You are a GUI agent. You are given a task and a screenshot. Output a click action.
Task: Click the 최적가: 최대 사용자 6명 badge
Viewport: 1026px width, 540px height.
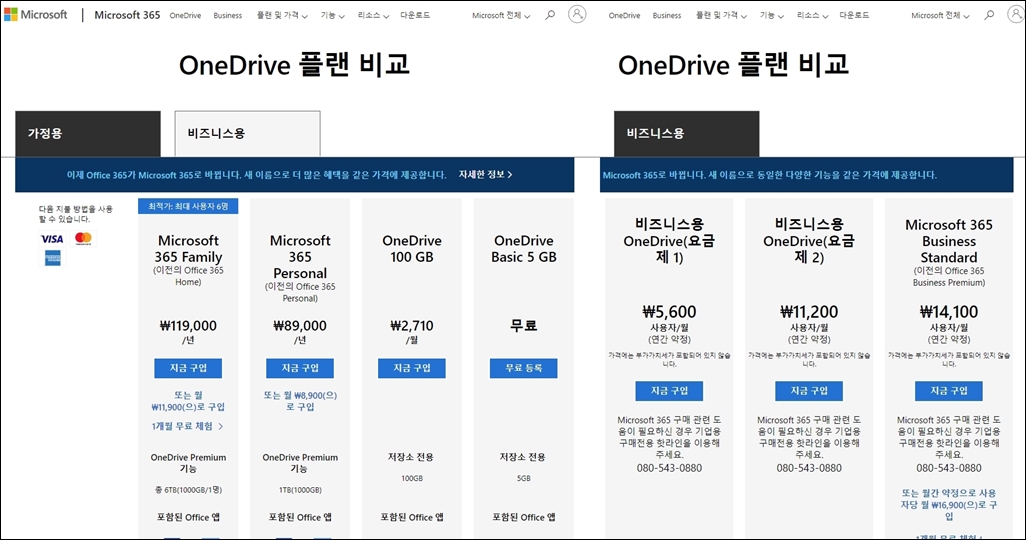pos(188,206)
